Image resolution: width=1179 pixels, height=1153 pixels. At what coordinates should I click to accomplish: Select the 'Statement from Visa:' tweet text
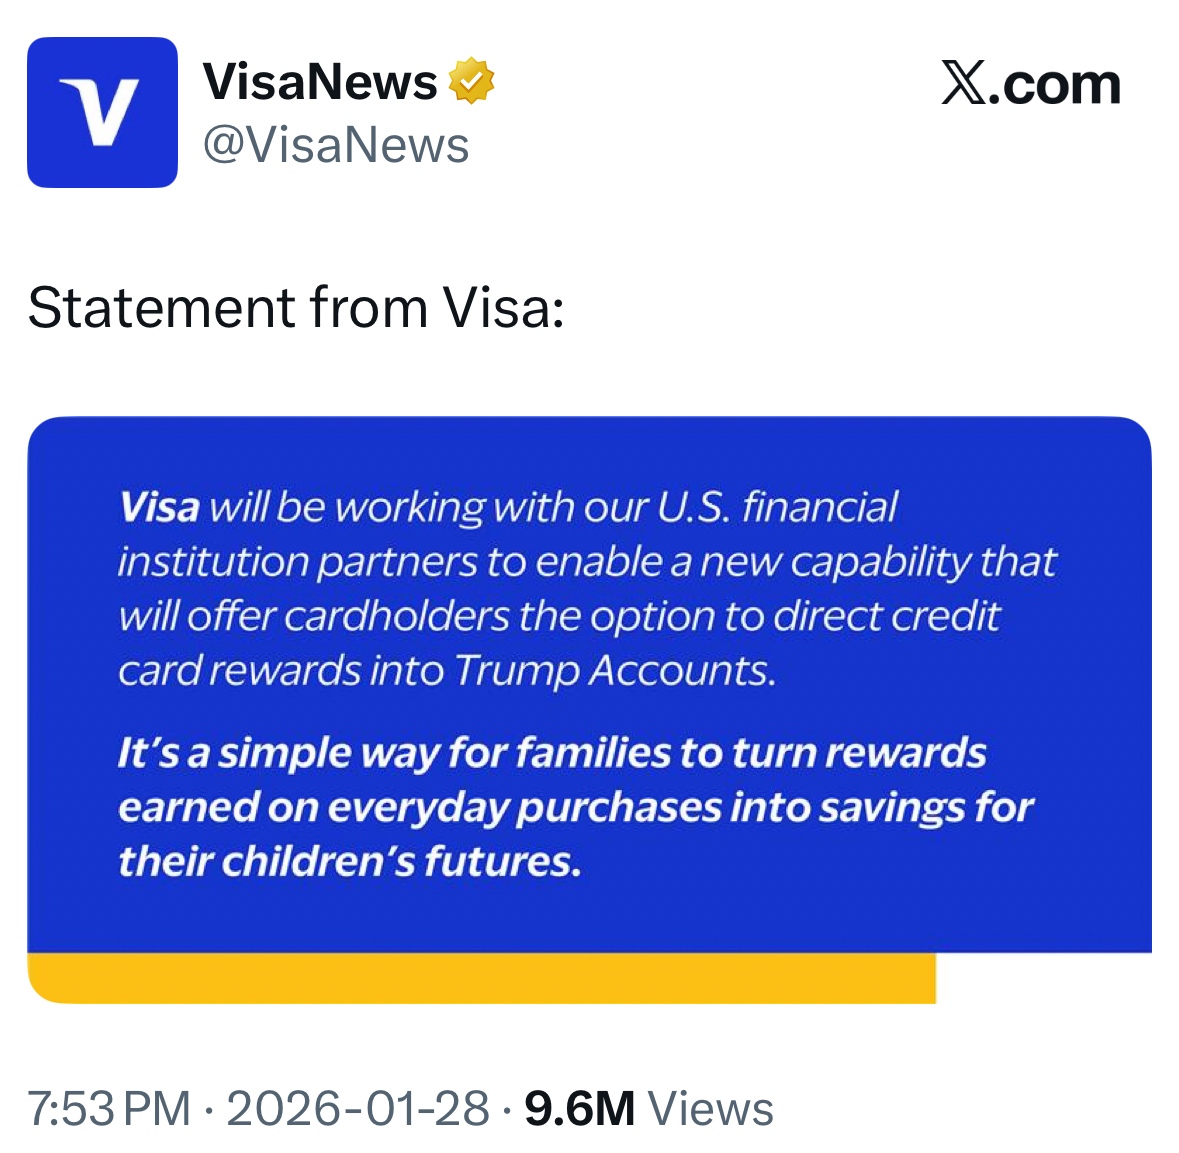[x=296, y=307]
